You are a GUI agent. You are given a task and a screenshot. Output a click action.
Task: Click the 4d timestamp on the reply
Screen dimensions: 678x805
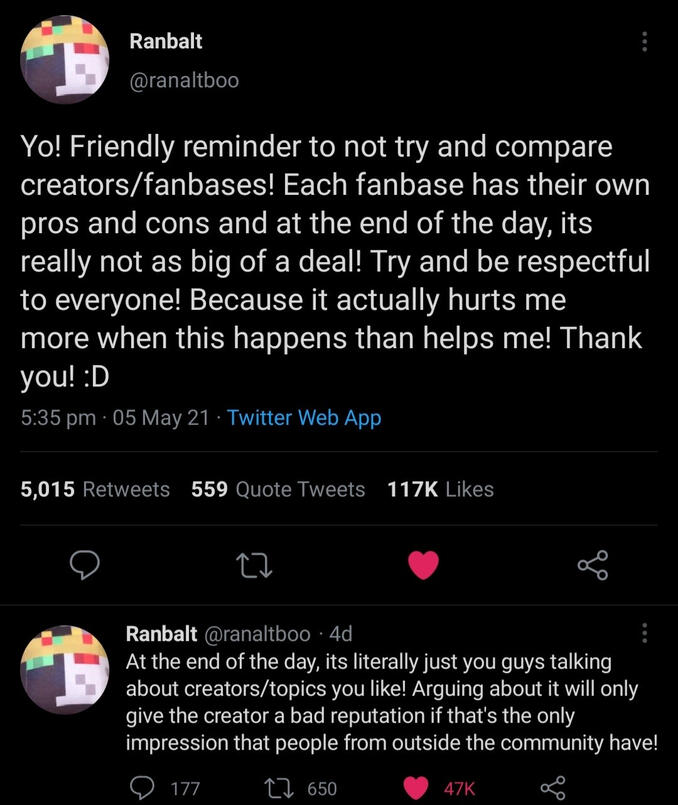(x=340, y=634)
